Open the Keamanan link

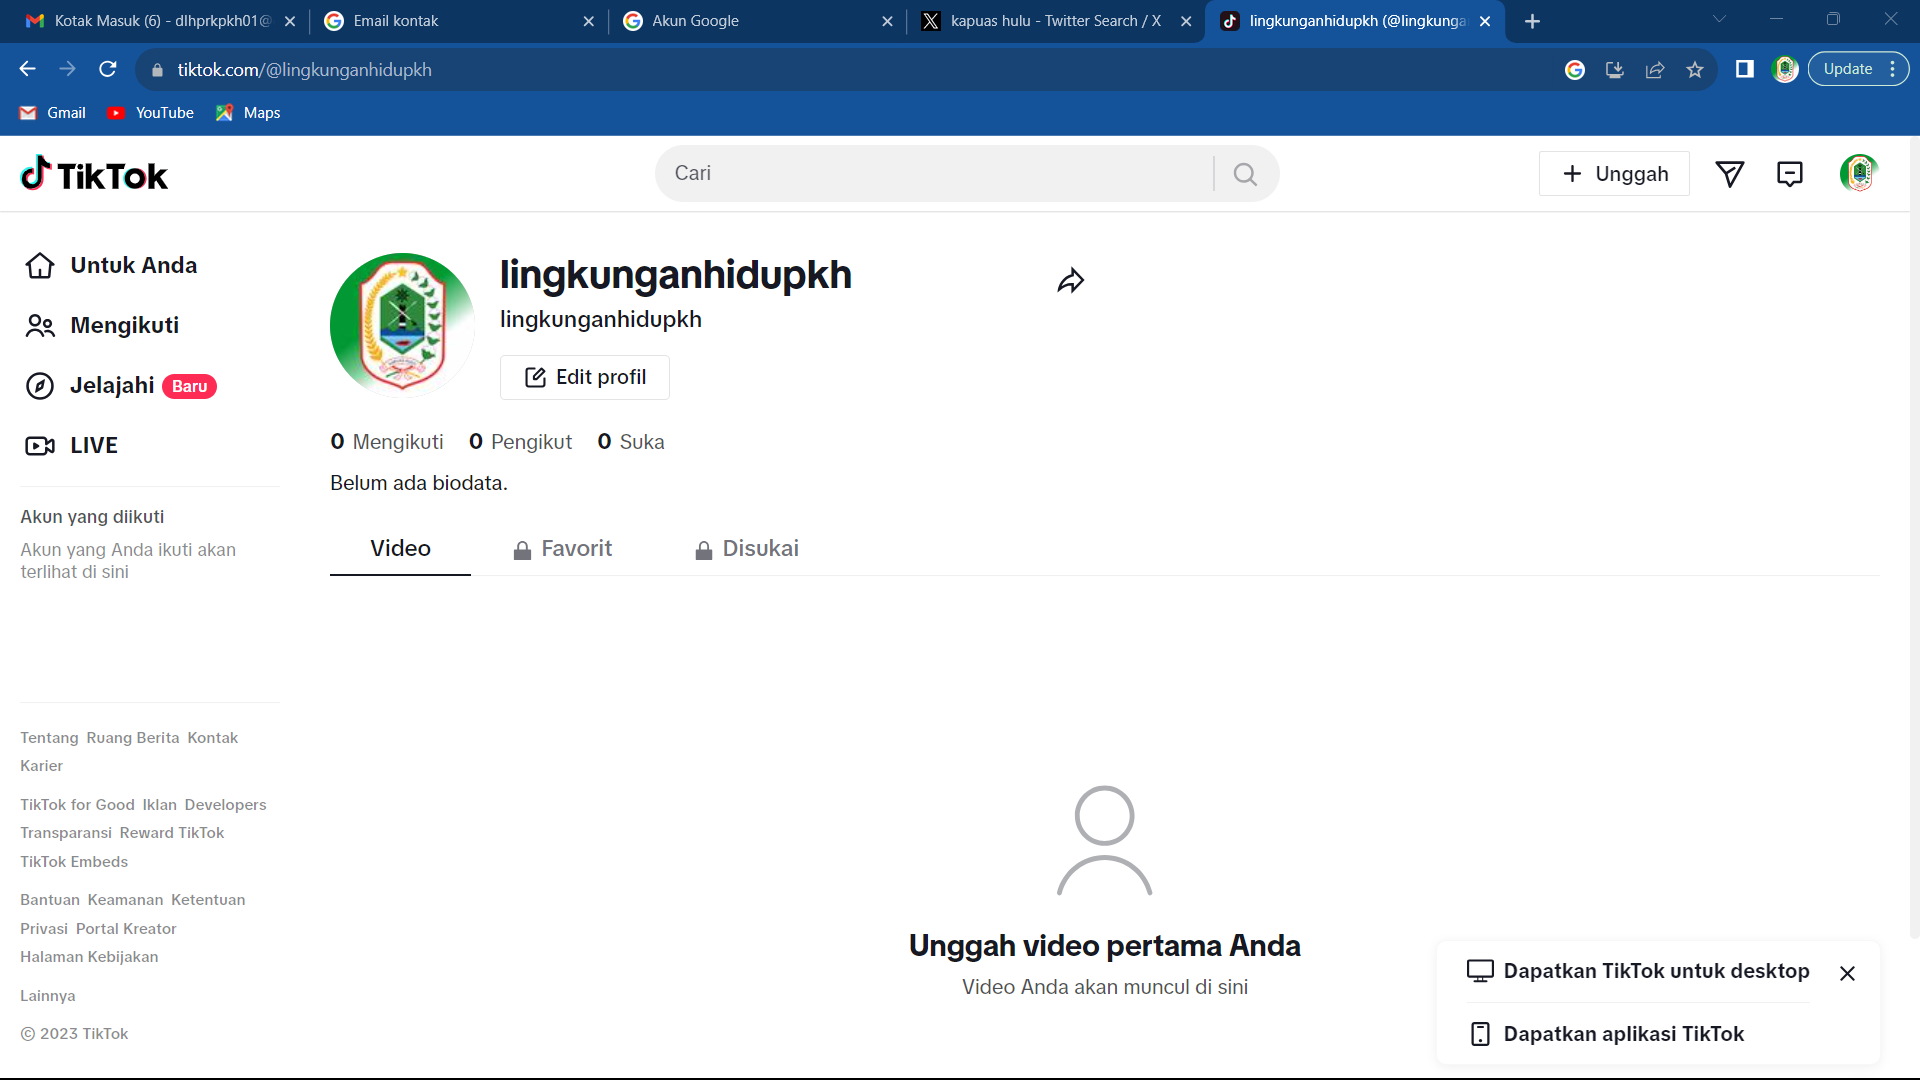(x=125, y=900)
